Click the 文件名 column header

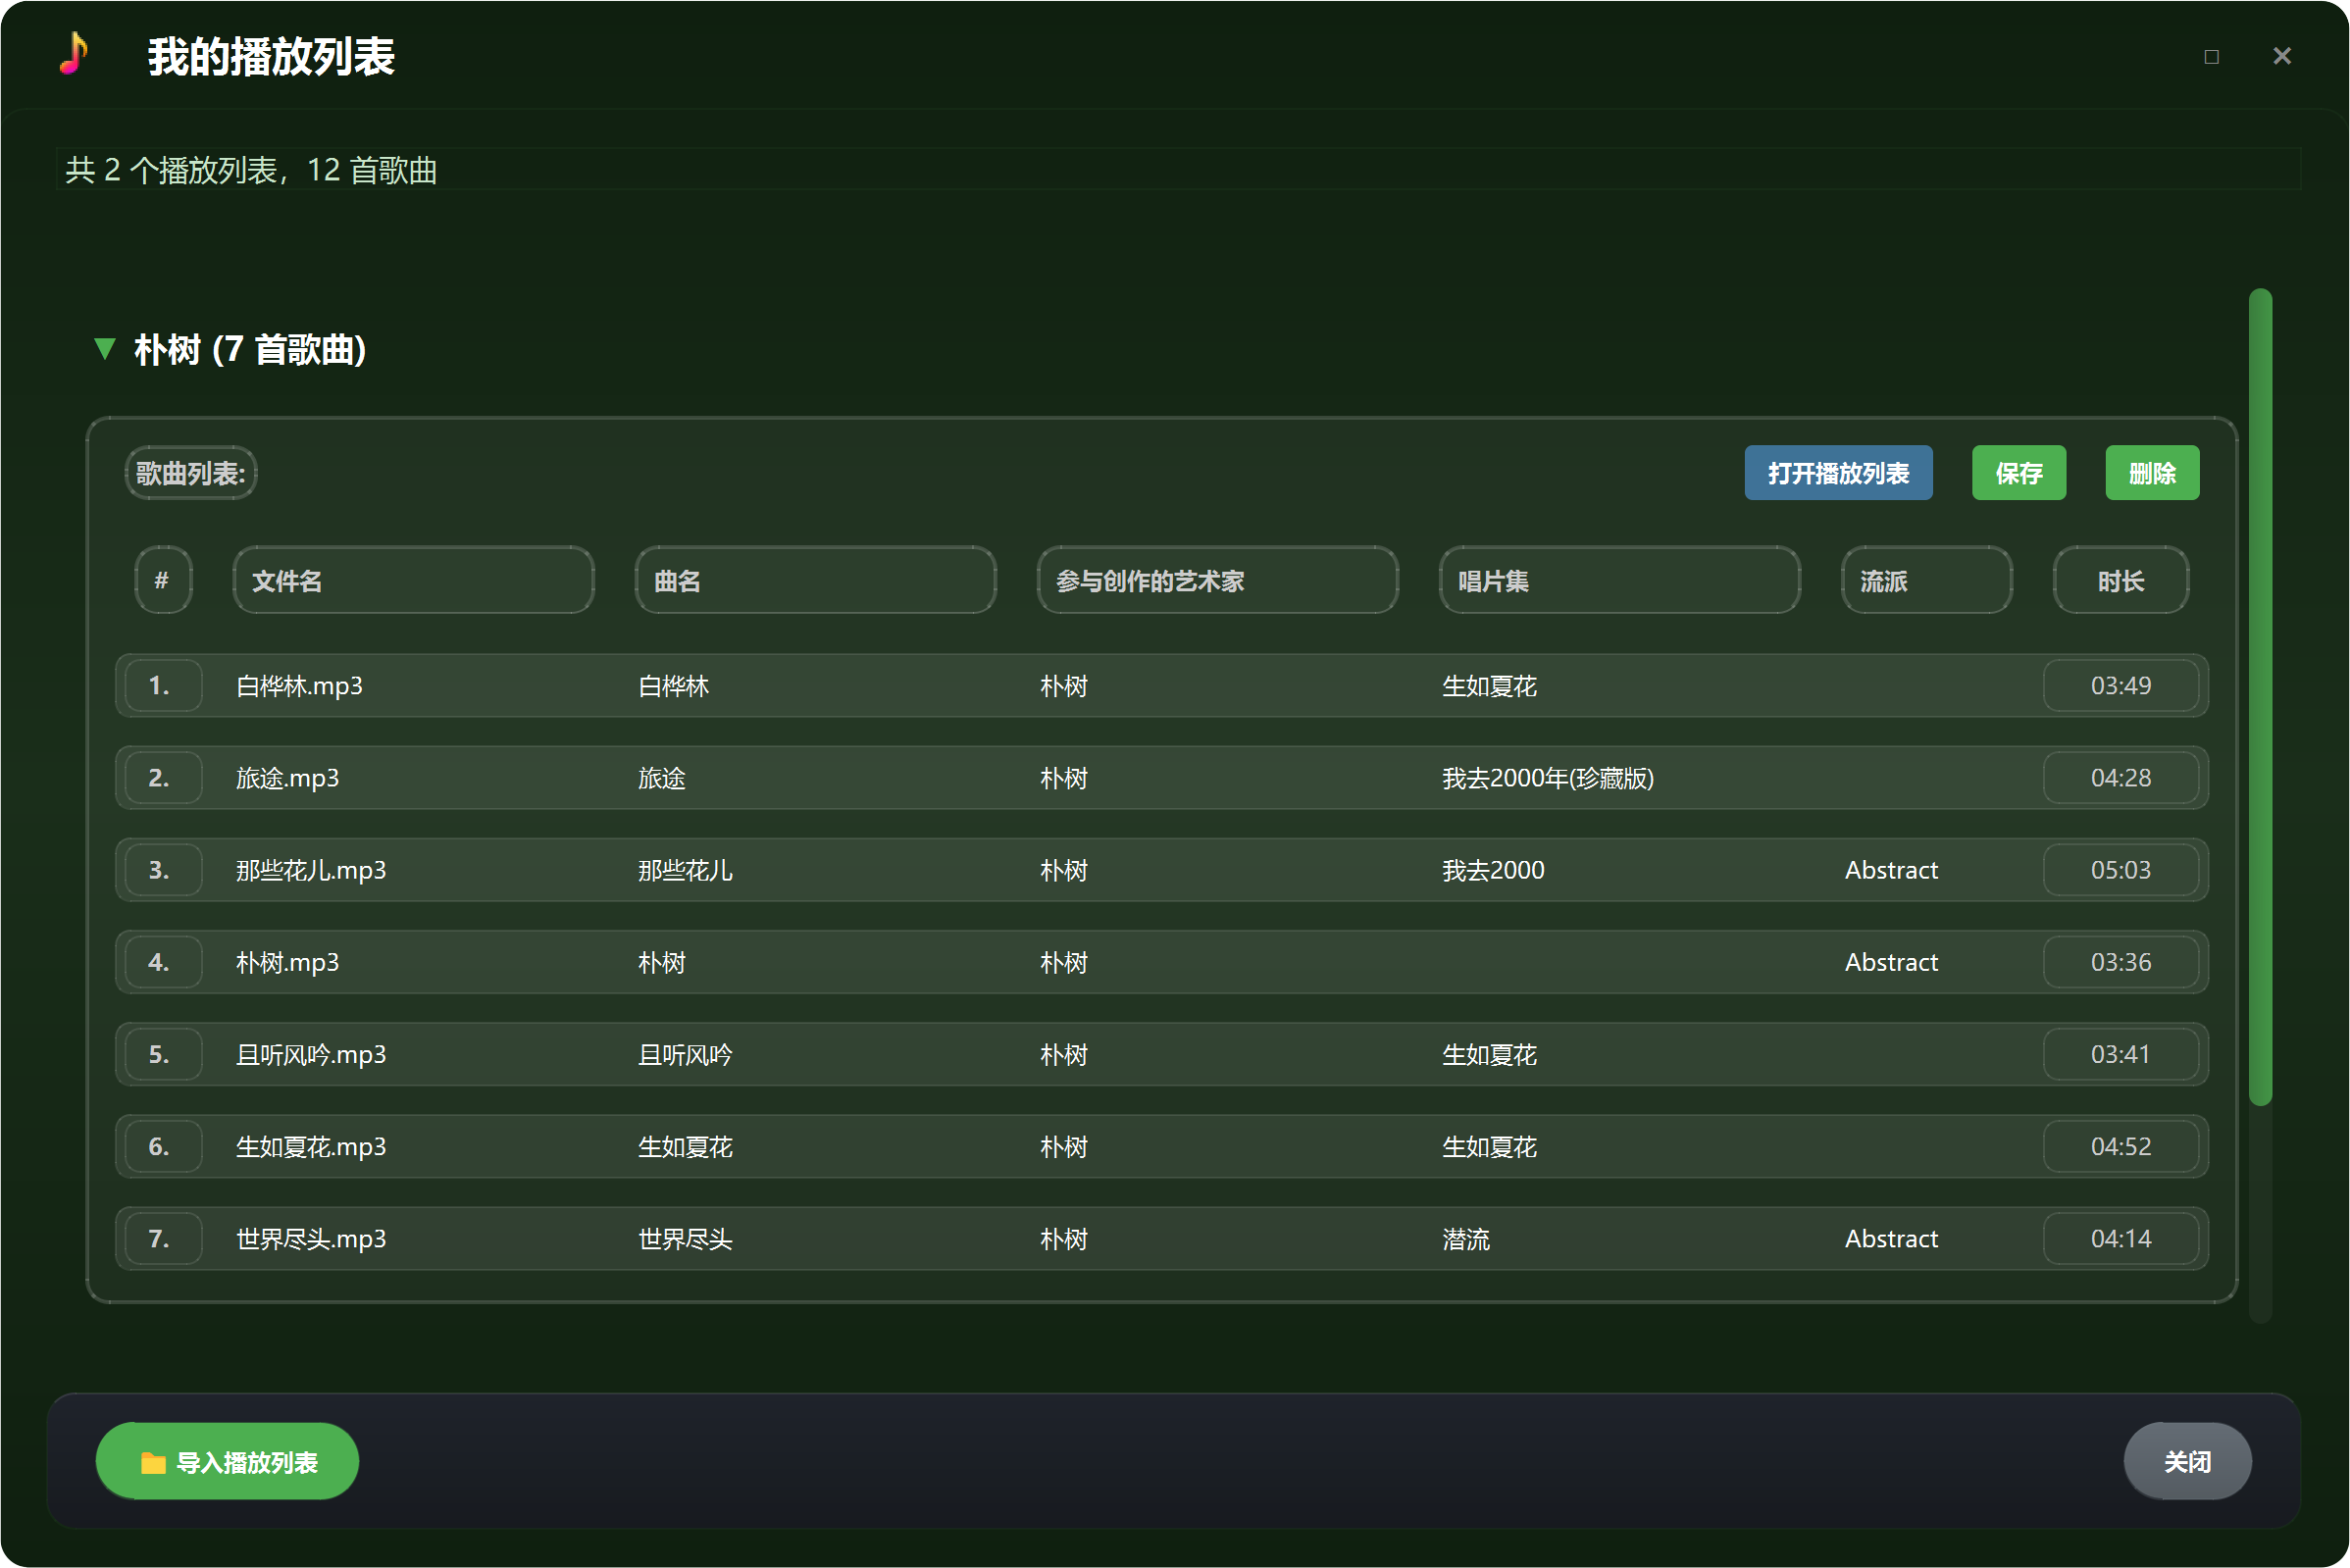click(413, 581)
